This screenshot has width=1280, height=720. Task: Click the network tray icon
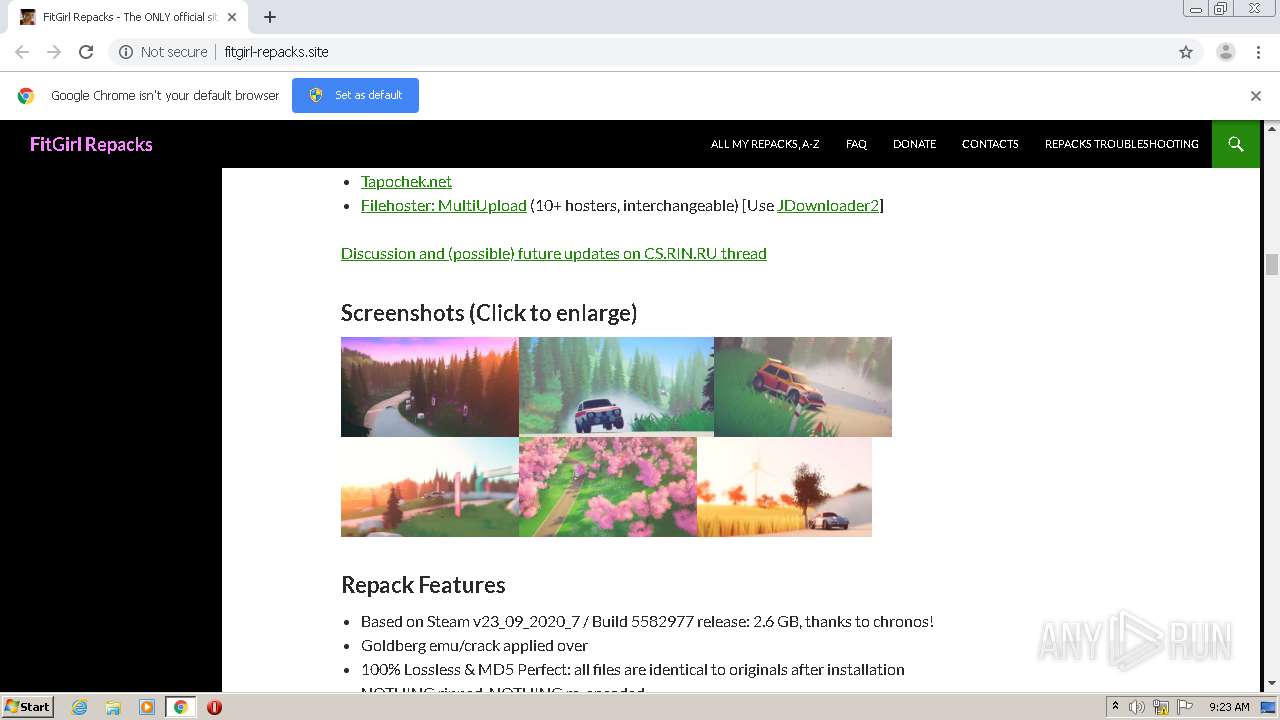tap(1161, 707)
